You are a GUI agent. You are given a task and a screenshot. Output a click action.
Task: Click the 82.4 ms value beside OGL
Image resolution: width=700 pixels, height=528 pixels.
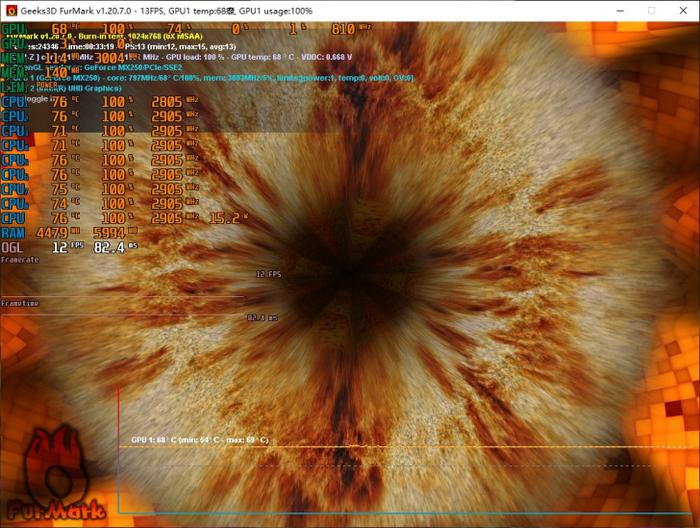click(x=115, y=247)
